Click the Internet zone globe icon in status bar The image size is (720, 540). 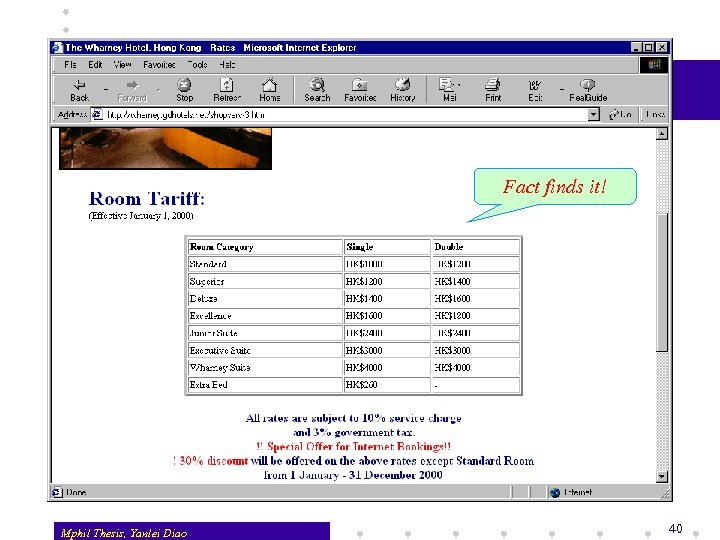[555, 492]
